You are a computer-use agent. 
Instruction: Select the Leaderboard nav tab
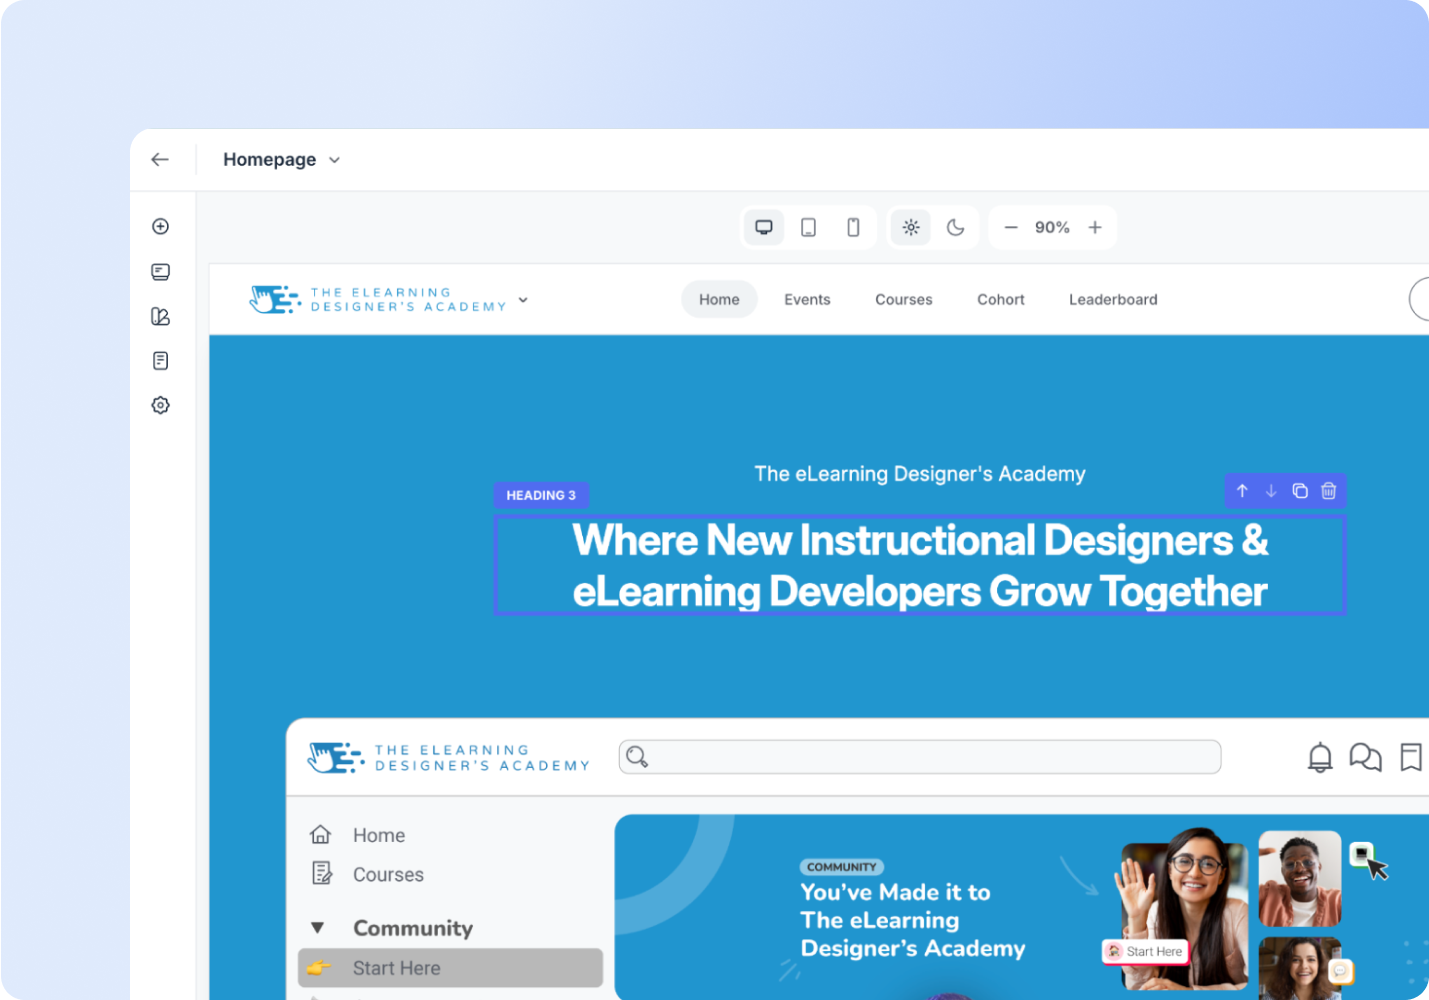[1113, 299]
